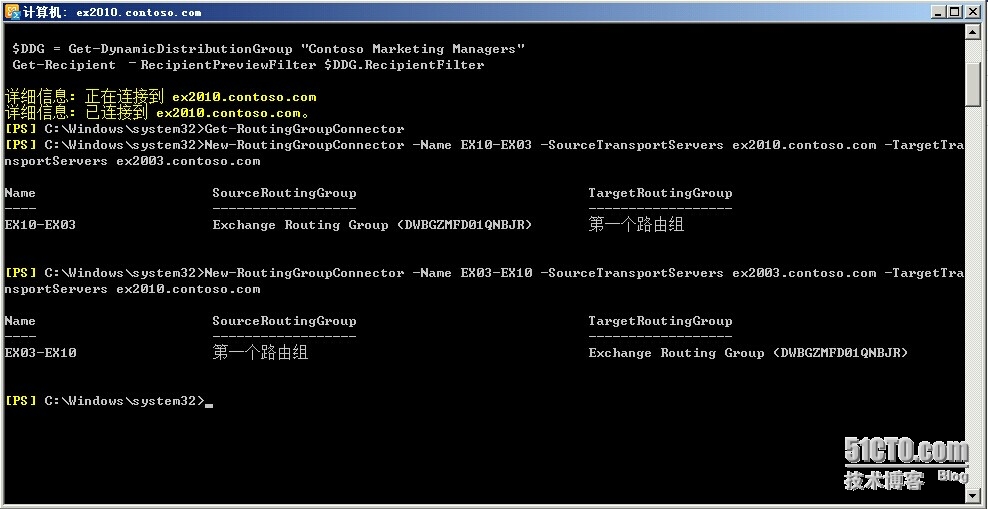The width and height of the screenshot is (988, 509).
Task: Maximize the console window
Action: pyautogui.click(x=955, y=12)
